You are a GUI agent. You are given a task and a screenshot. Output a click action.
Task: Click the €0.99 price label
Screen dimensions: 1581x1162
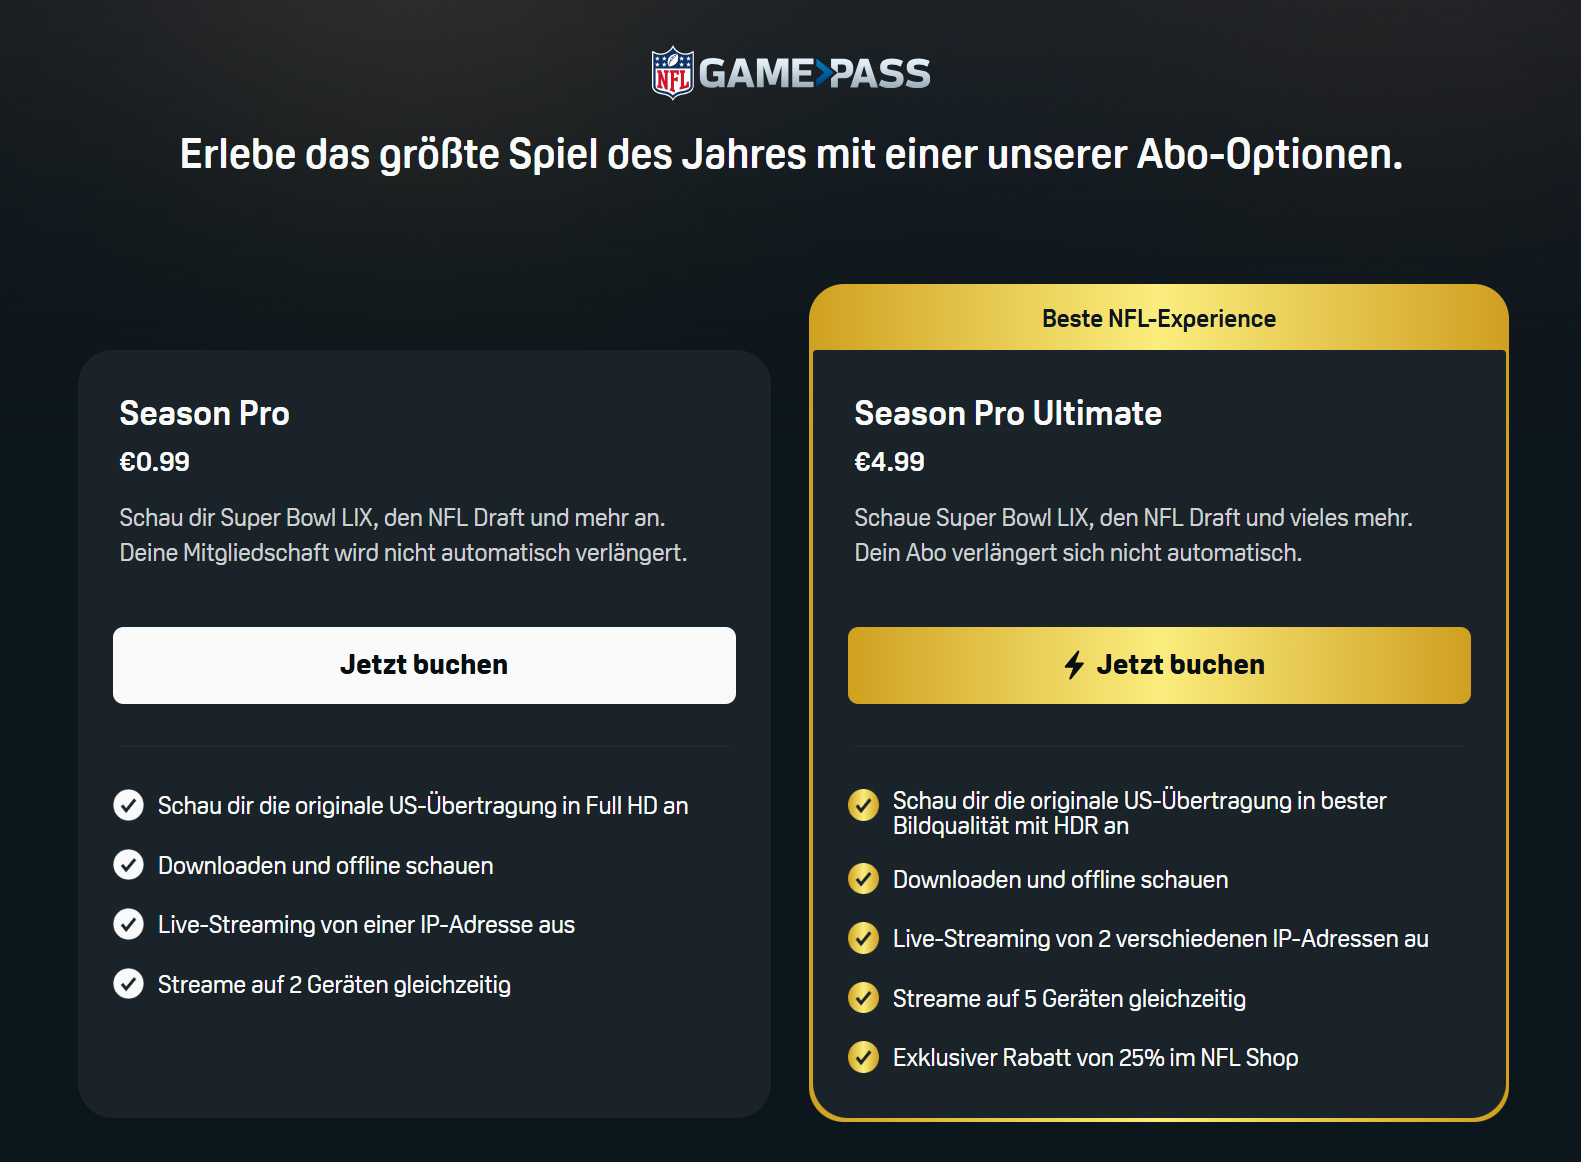tap(154, 462)
